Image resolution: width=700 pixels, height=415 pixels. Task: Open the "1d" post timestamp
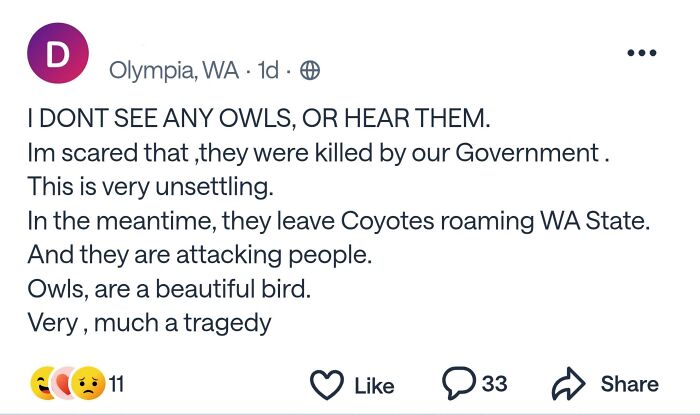coord(268,70)
